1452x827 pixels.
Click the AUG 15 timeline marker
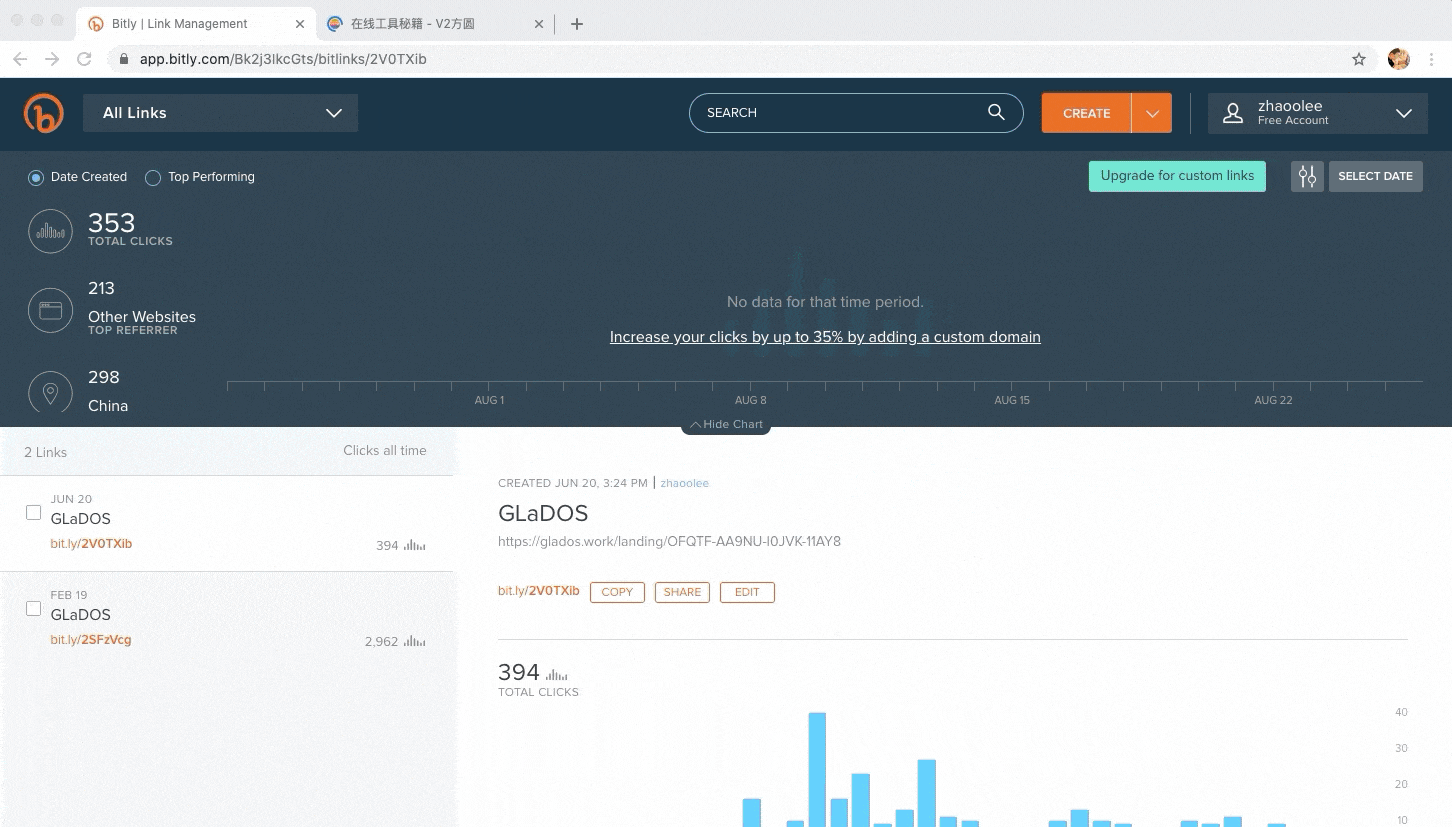tap(1011, 400)
